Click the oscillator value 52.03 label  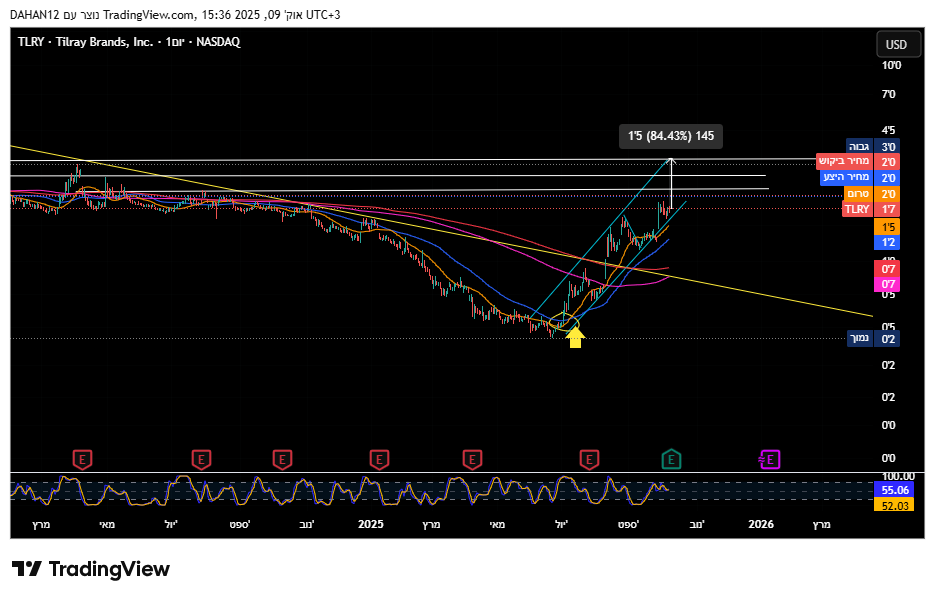(894, 505)
